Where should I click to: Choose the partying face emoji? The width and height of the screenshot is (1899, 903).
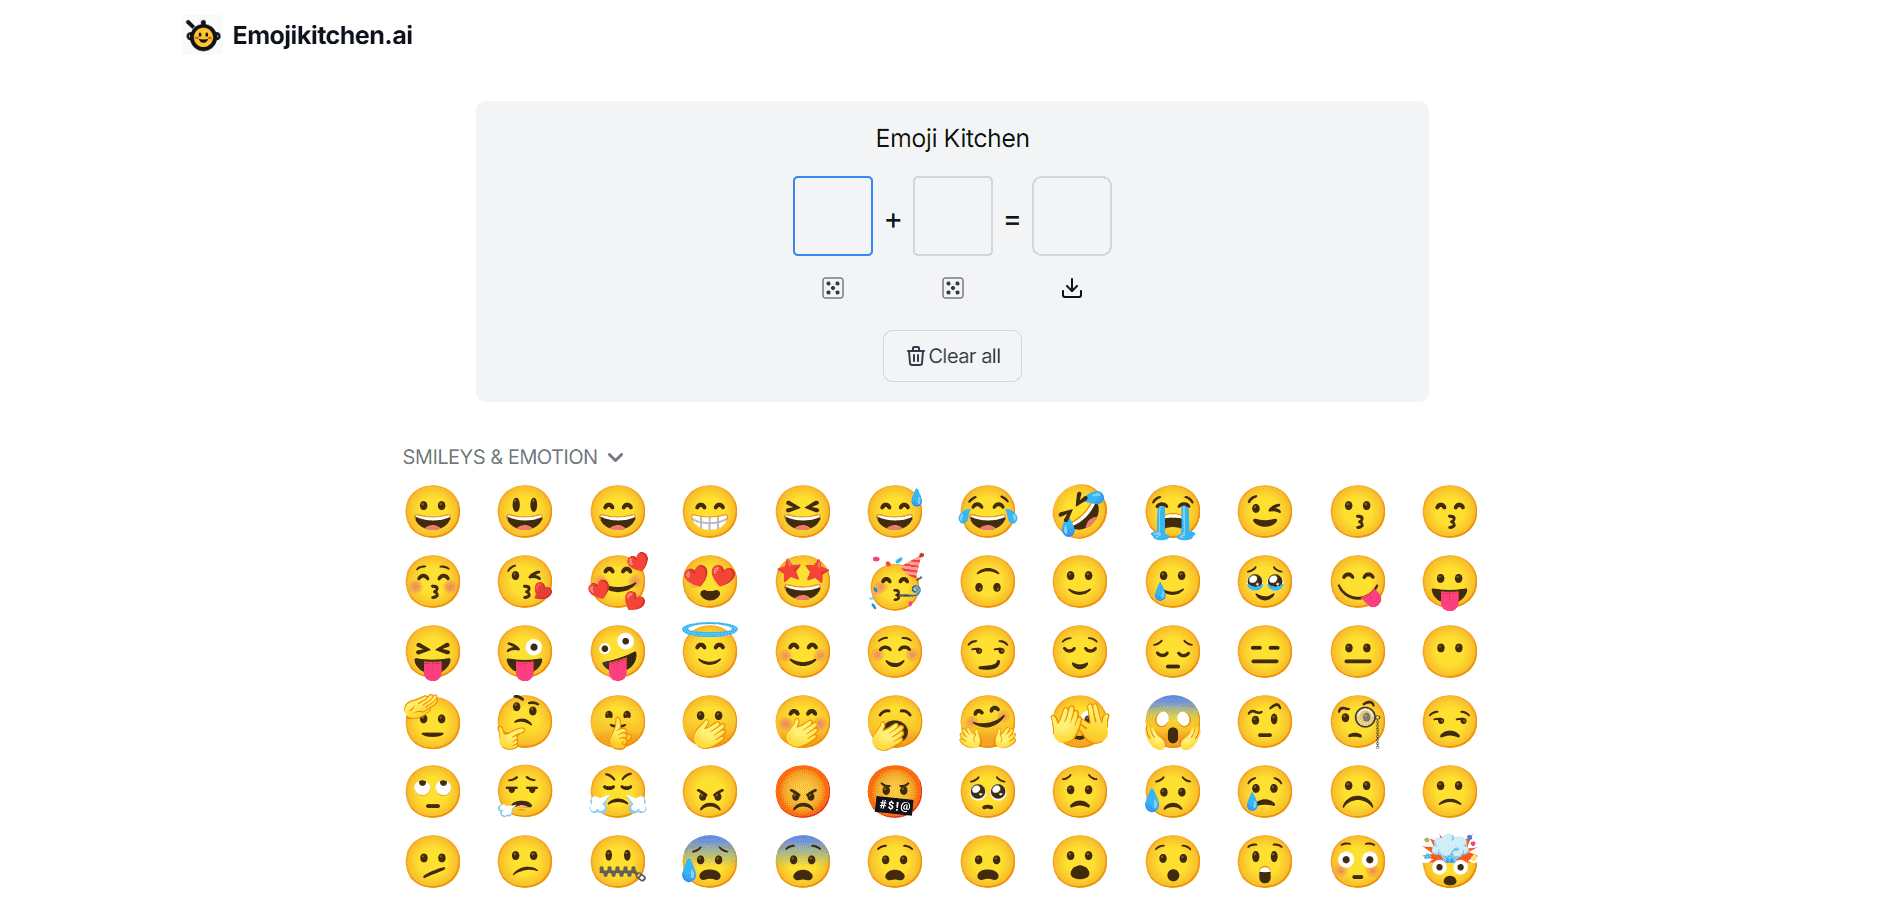tap(895, 582)
